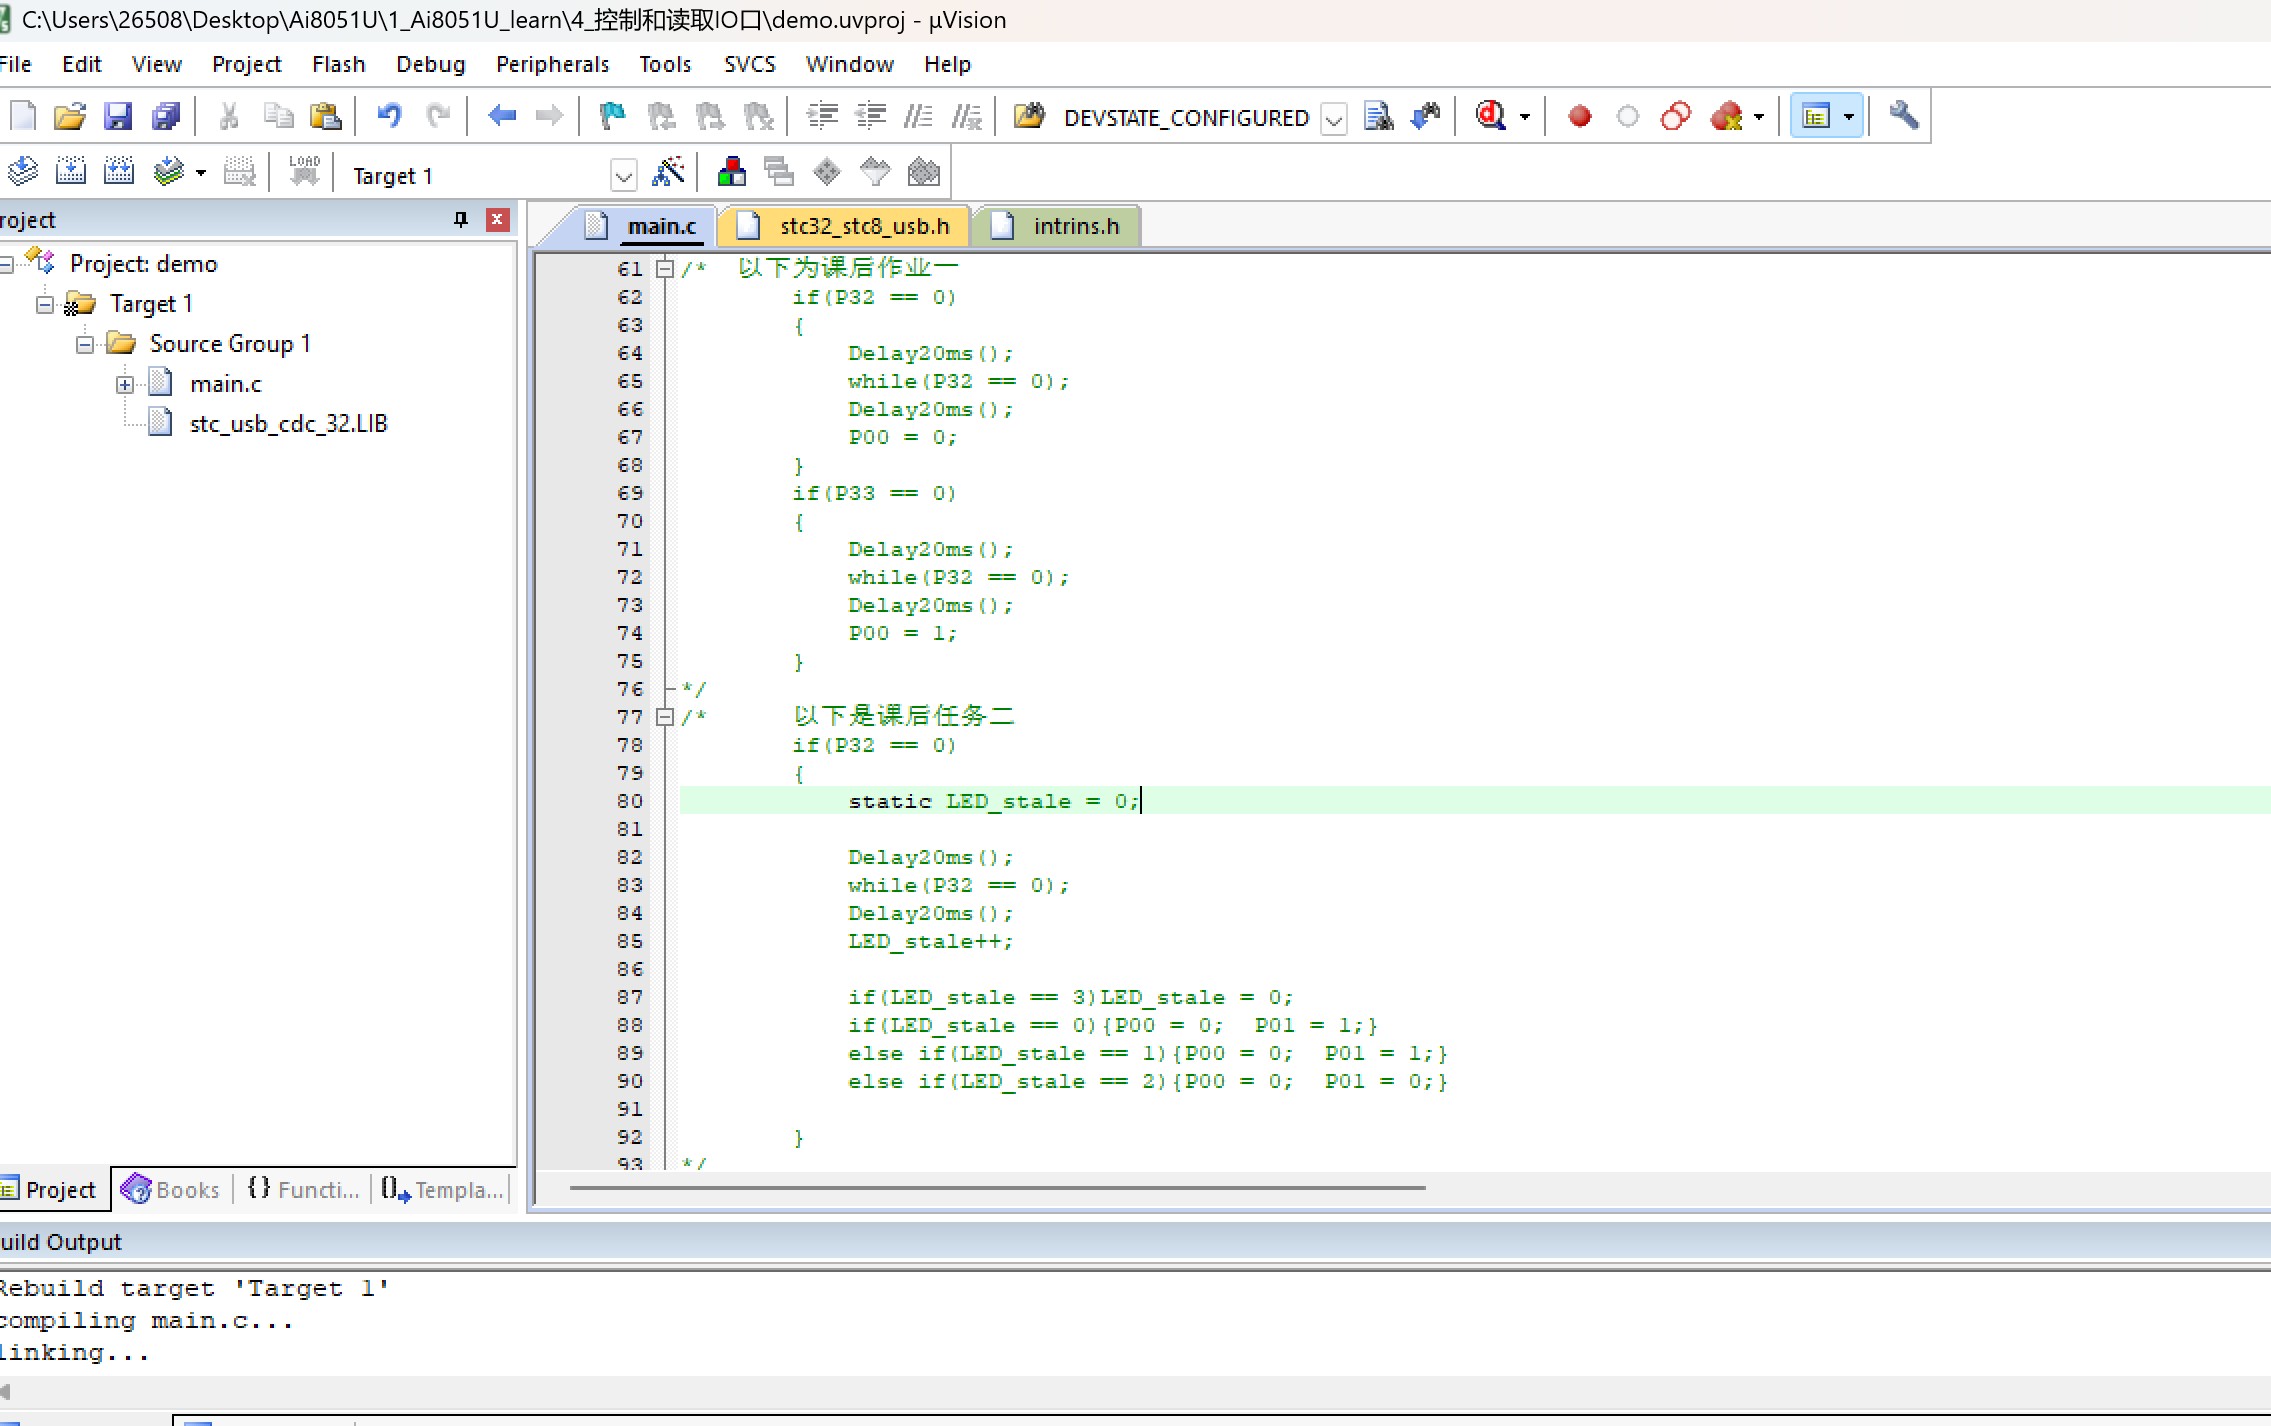
Task: Toggle the Enable/Disable Breakpoint circle icon
Action: pyautogui.click(x=1627, y=117)
